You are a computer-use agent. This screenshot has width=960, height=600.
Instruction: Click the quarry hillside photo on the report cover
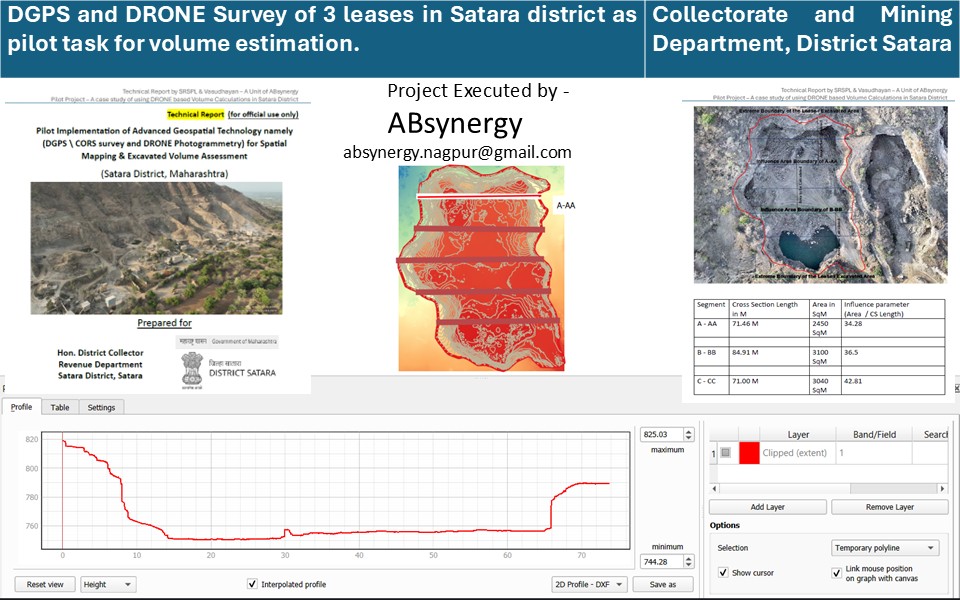pyautogui.click(x=157, y=248)
